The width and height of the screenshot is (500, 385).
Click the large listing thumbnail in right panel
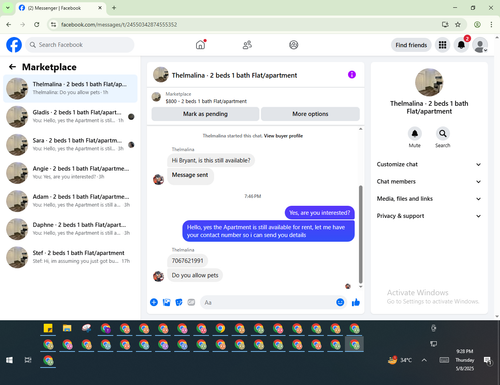point(429,82)
